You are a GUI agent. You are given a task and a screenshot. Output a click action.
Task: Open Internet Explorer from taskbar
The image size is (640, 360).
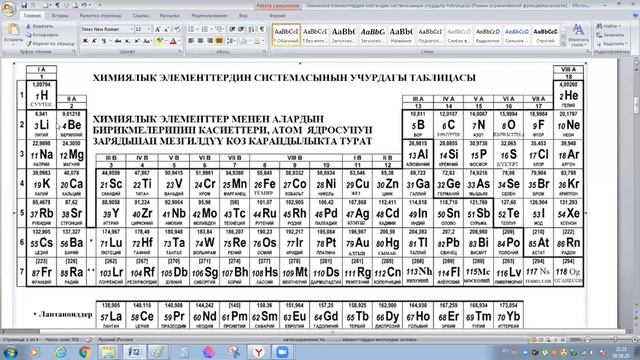60,352
